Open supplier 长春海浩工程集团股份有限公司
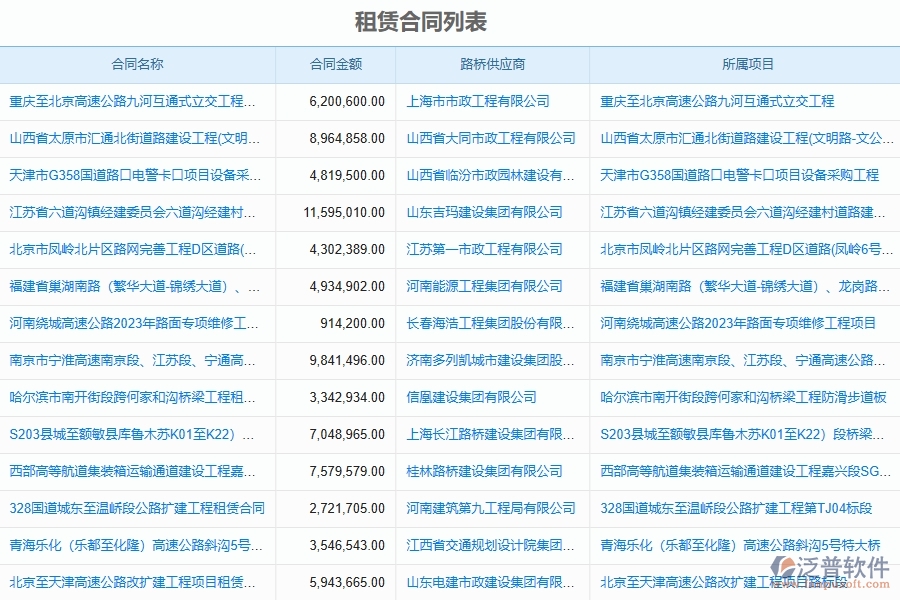 pos(492,323)
